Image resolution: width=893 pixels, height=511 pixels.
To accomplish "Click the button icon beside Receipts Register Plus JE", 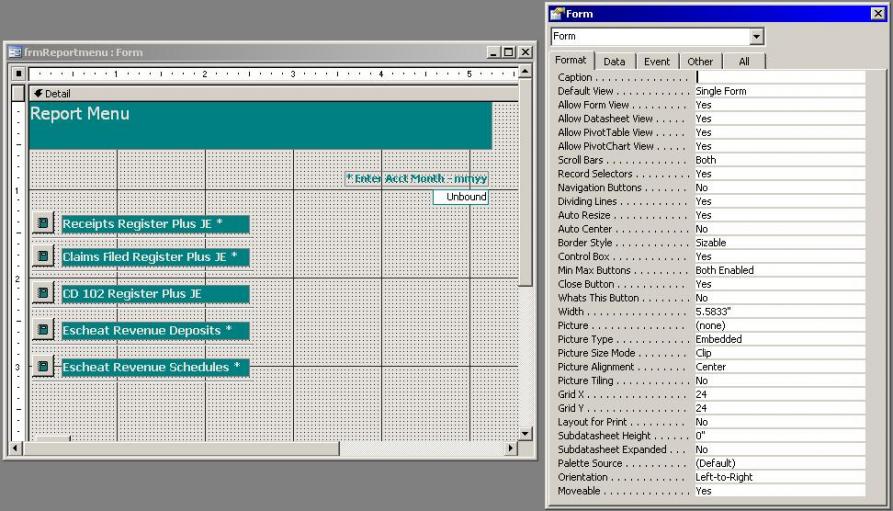I will pyautogui.click(x=43, y=223).
